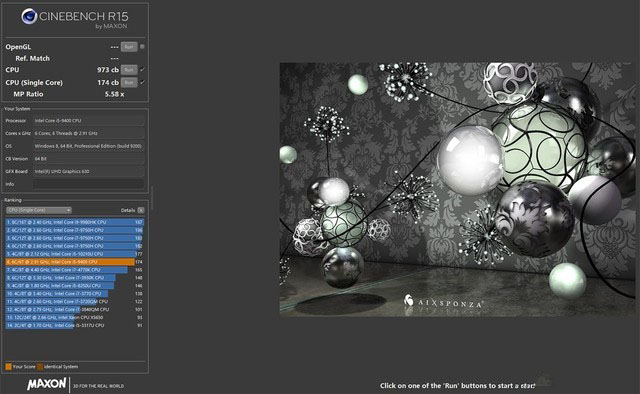640x394 pixels.
Task: Select ranking row 11 Core i7-3720QM
Action: 75,302
